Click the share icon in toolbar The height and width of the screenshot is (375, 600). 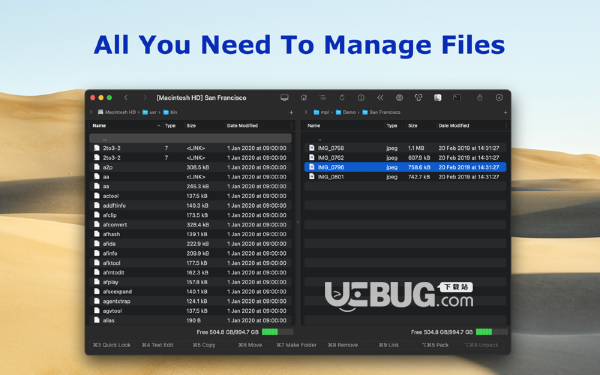tap(479, 98)
